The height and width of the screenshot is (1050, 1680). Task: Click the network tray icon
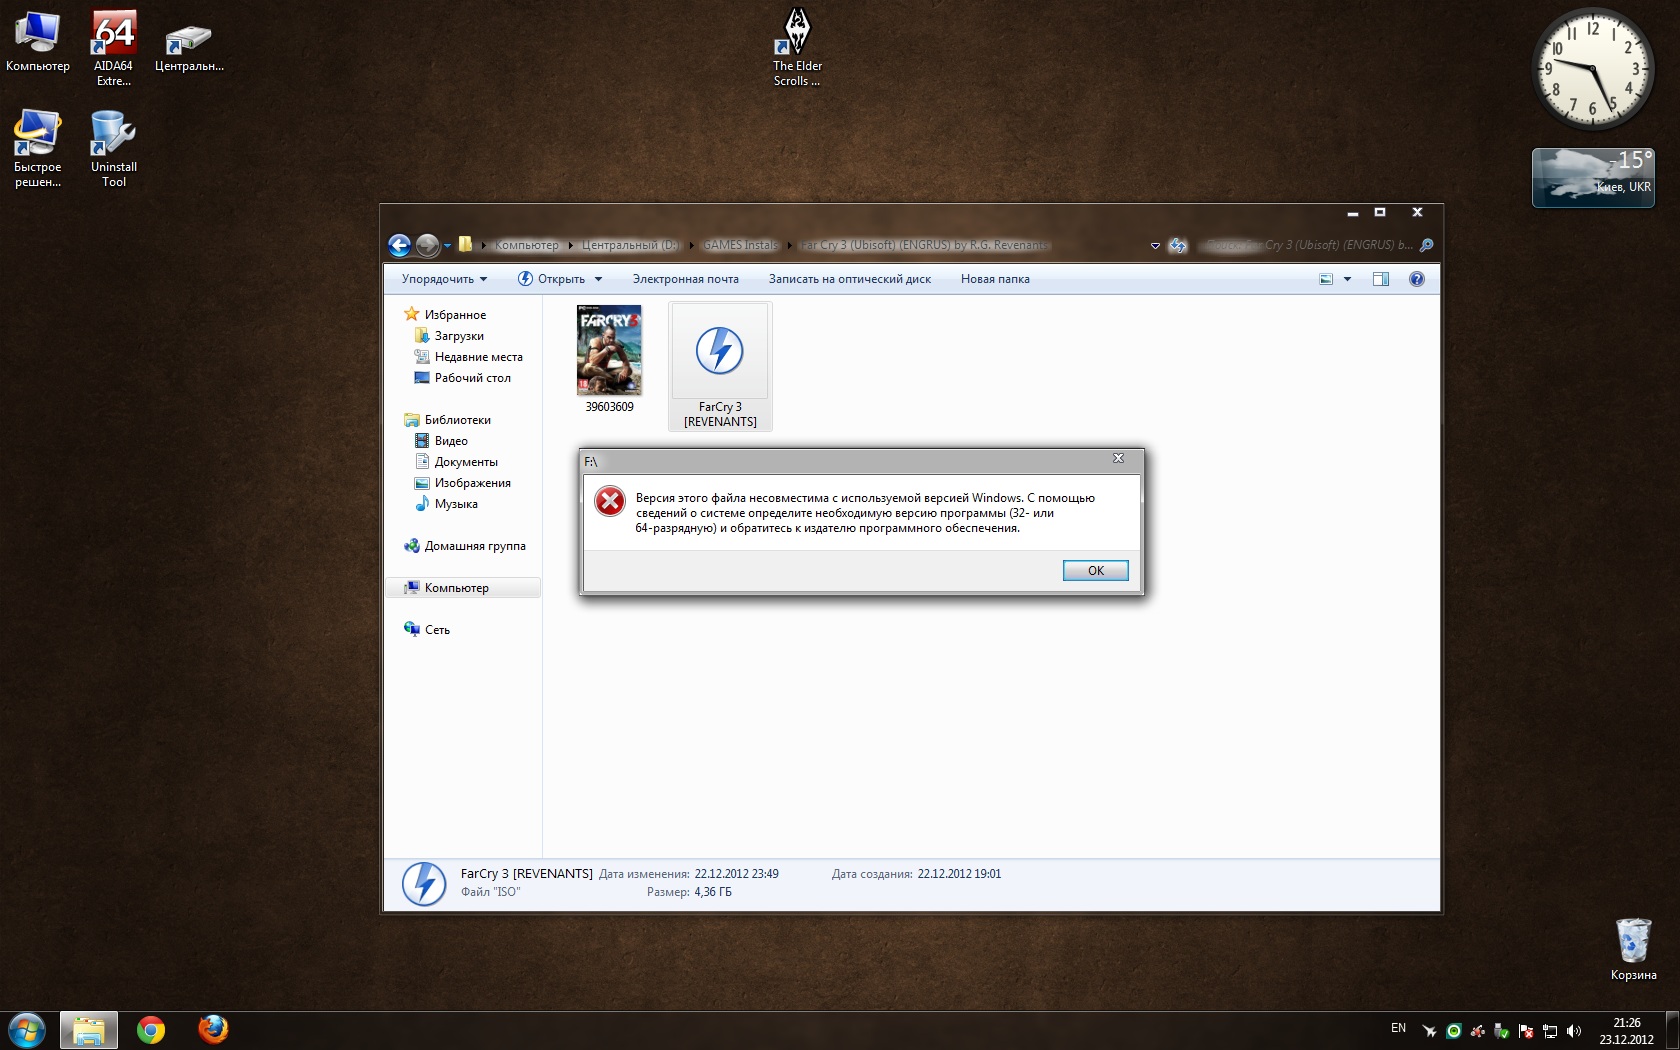click(x=1550, y=1031)
